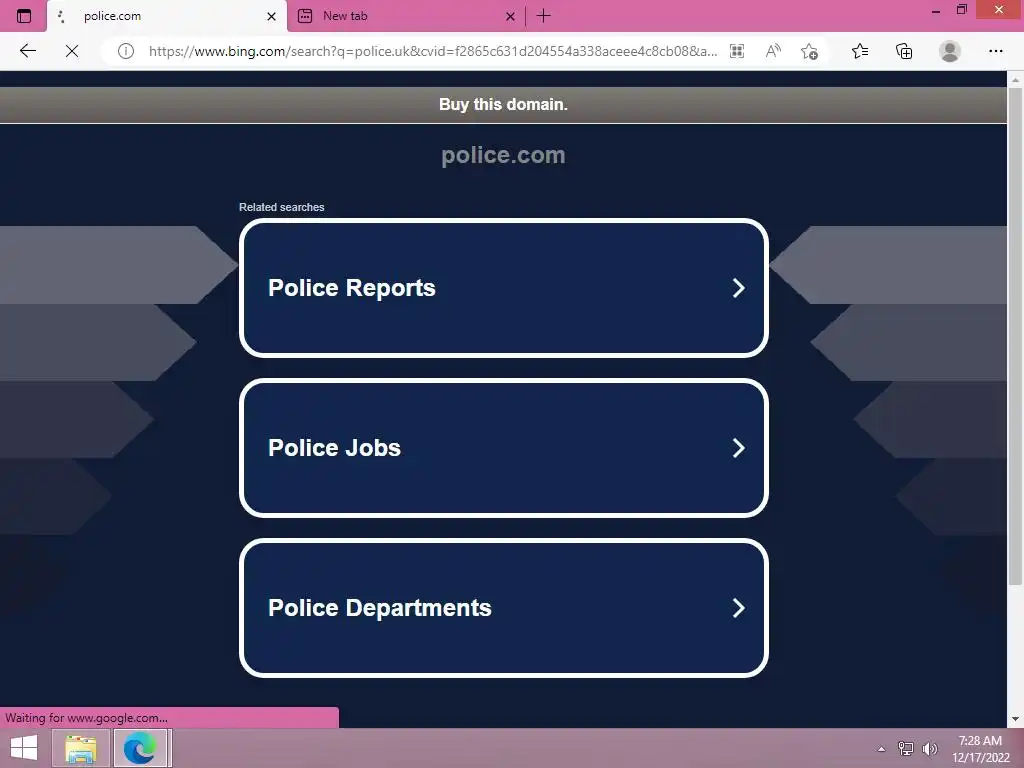
Task: Open Settings and more menu
Action: (995, 51)
